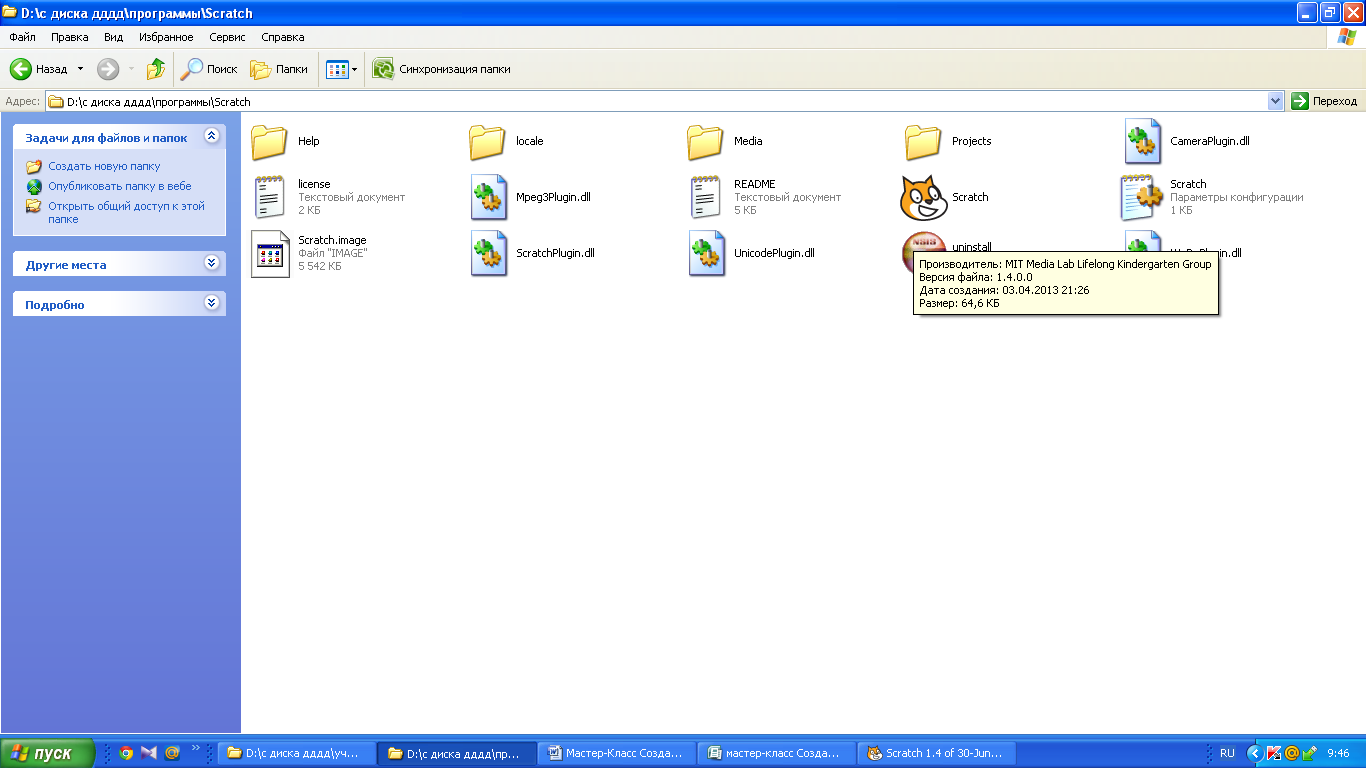1366x768 pixels.
Task: Select the Scratch cat application icon
Action: [924, 198]
